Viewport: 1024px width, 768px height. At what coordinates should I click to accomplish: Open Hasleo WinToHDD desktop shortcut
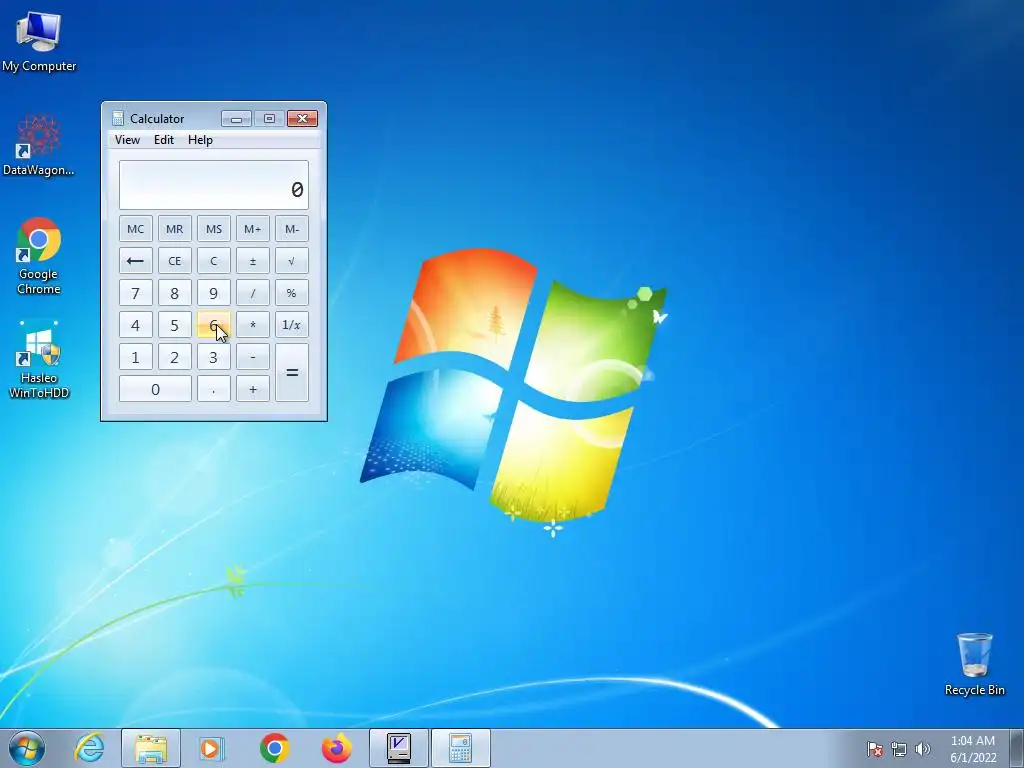point(39,360)
